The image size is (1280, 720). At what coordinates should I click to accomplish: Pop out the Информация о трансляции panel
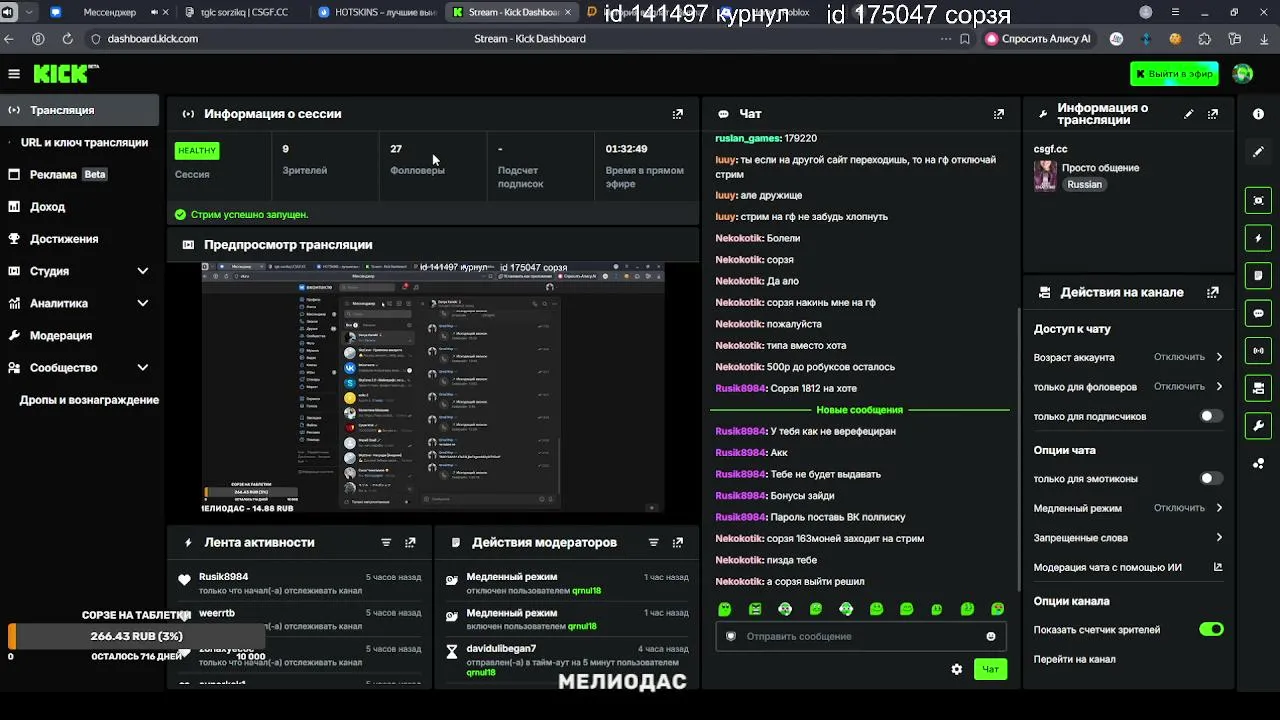1213,114
